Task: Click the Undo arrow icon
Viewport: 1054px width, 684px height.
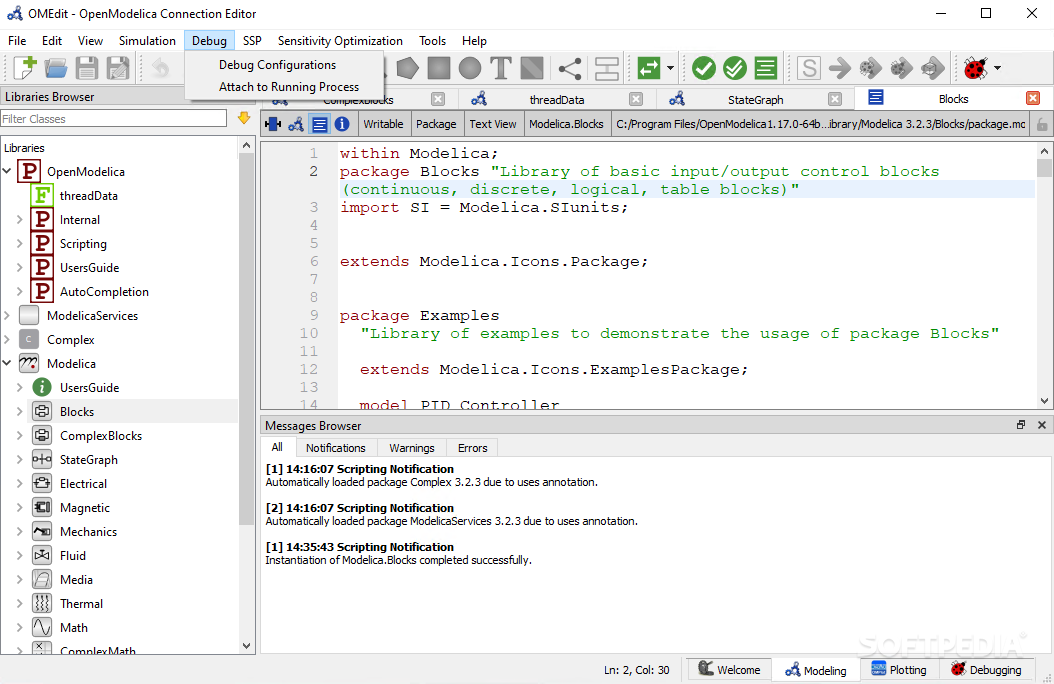Action: 160,68
